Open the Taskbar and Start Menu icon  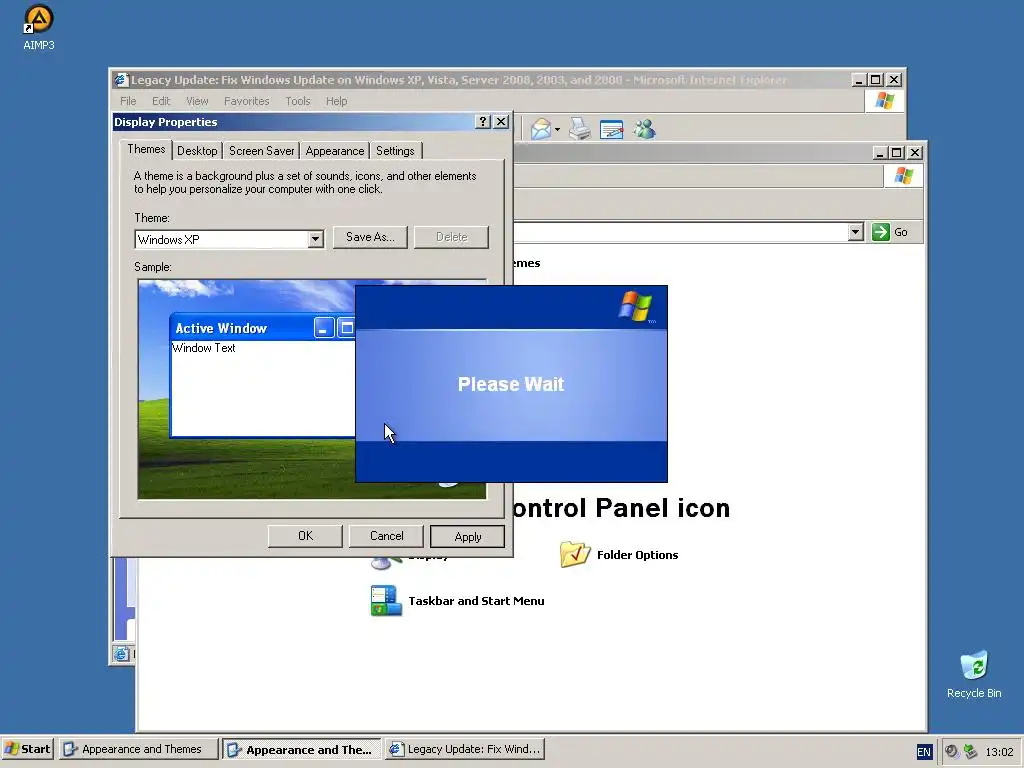[386, 601]
